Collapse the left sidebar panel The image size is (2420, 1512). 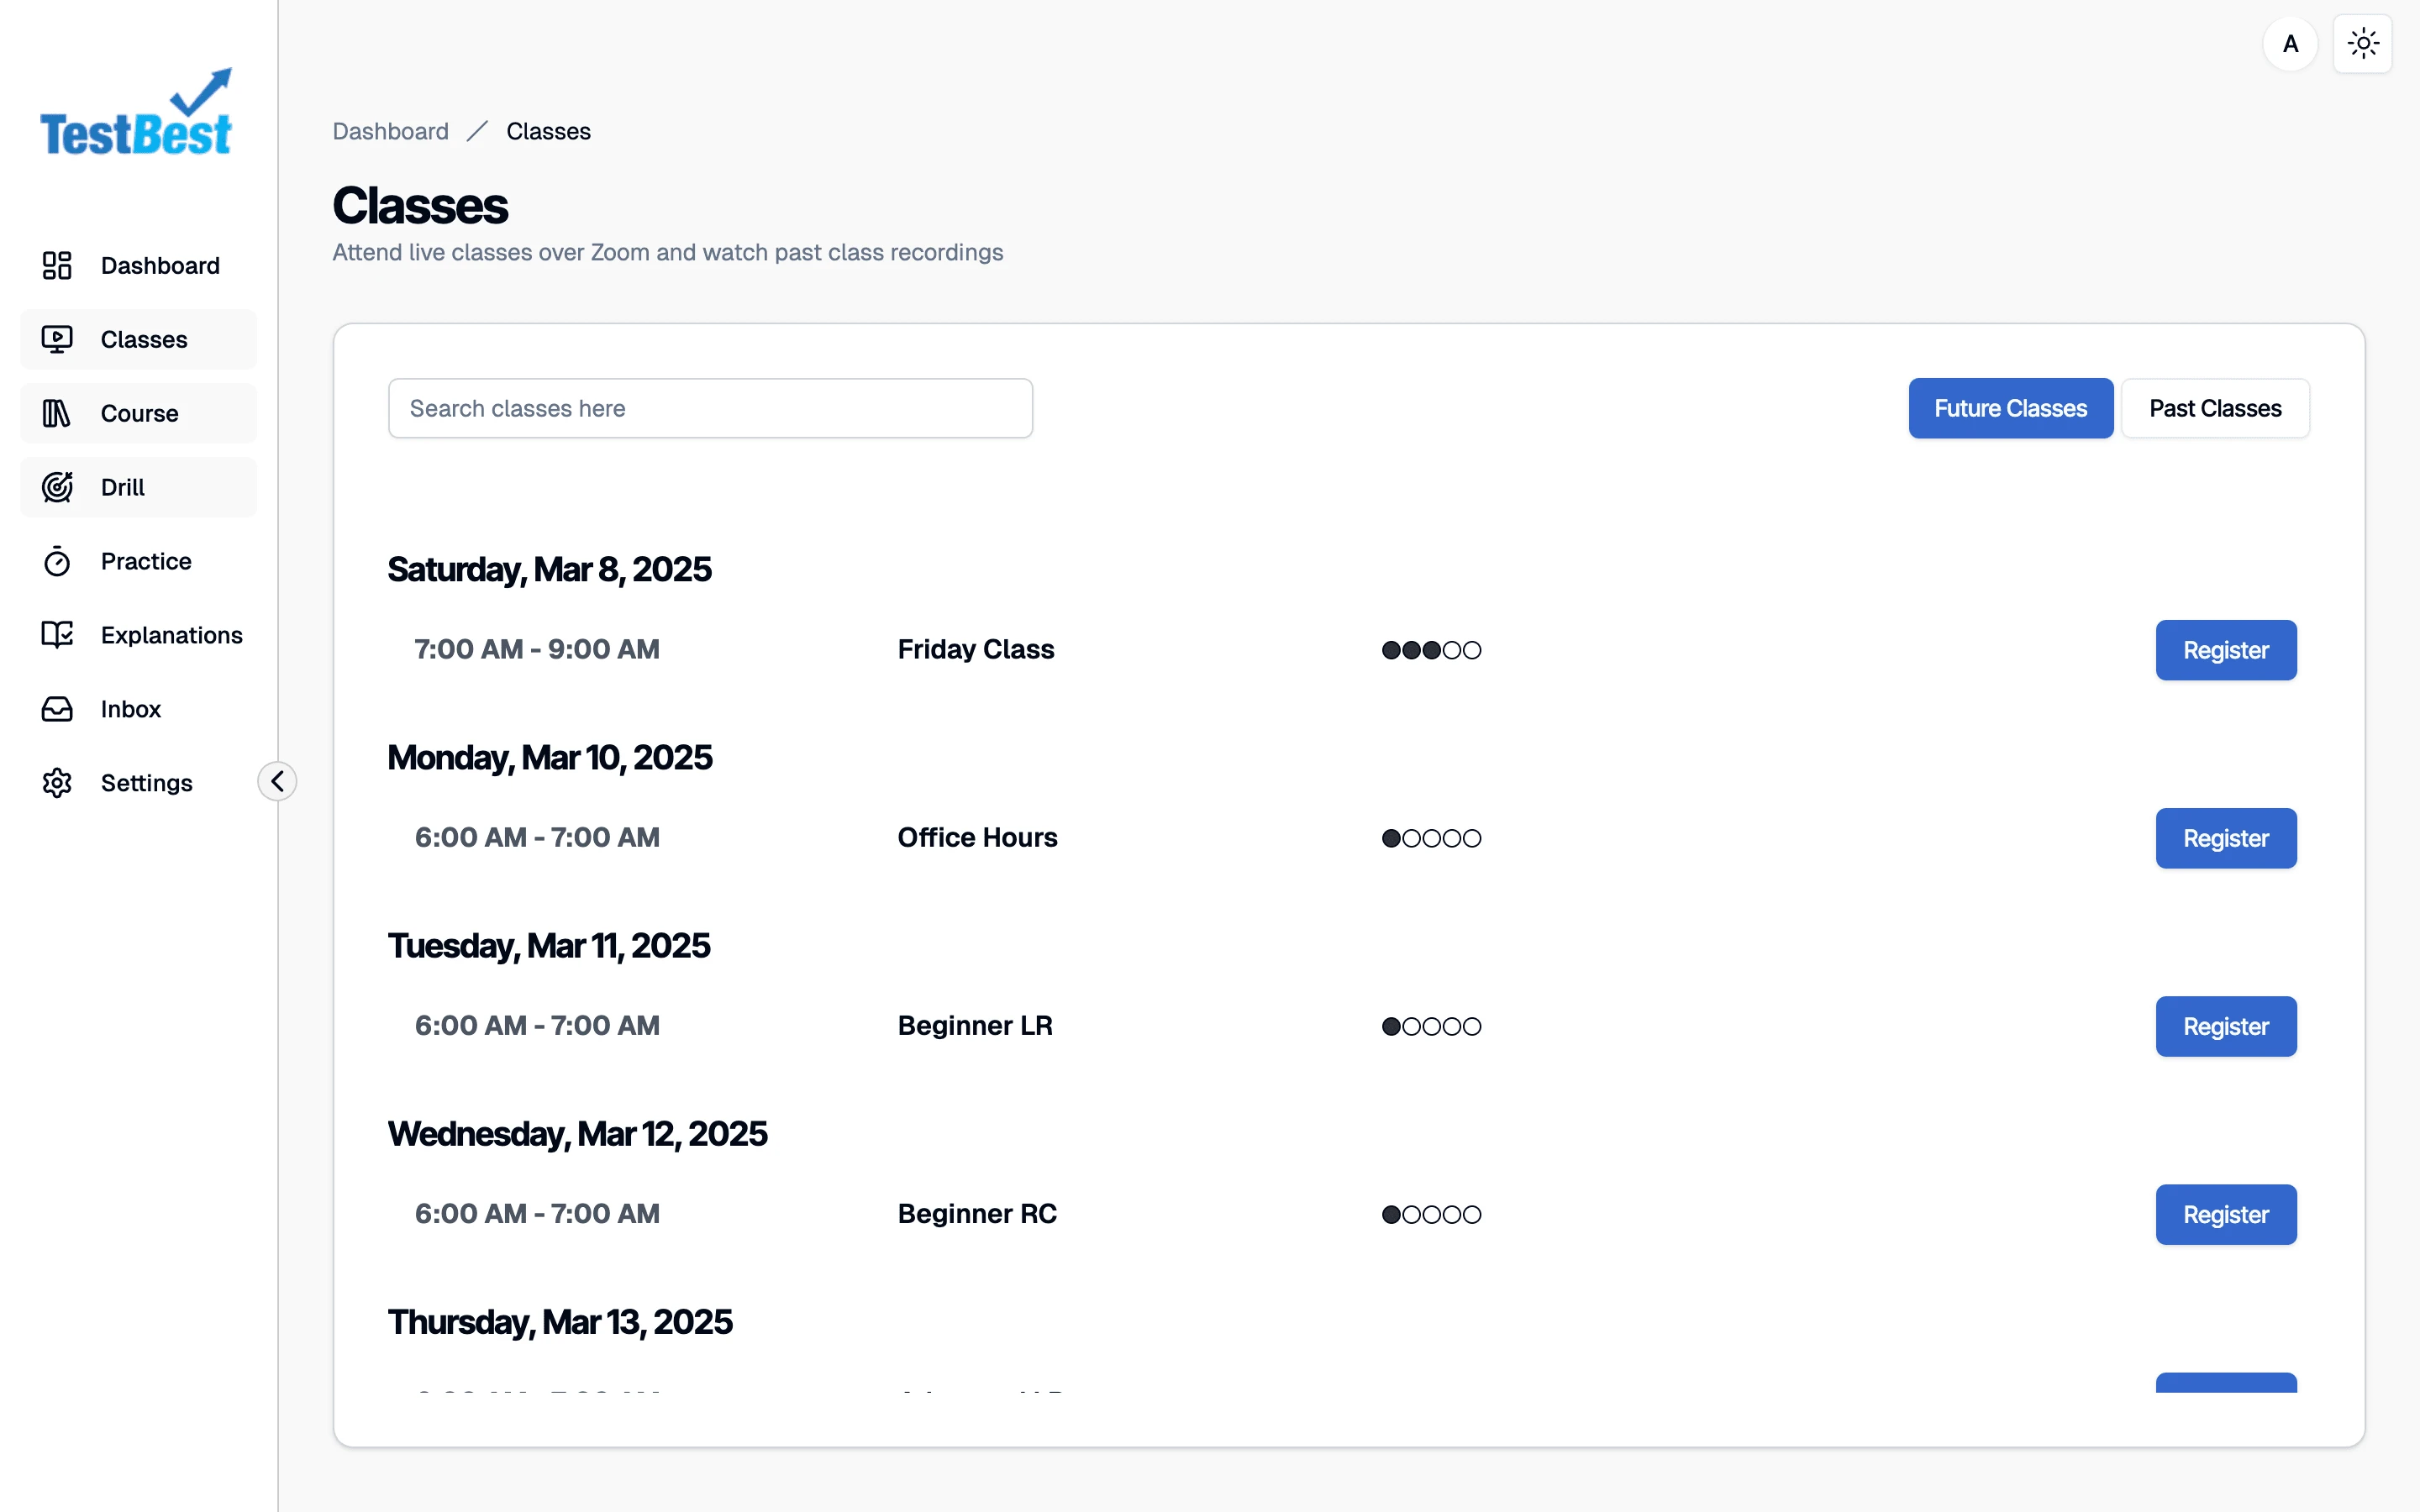click(x=277, y=782)
